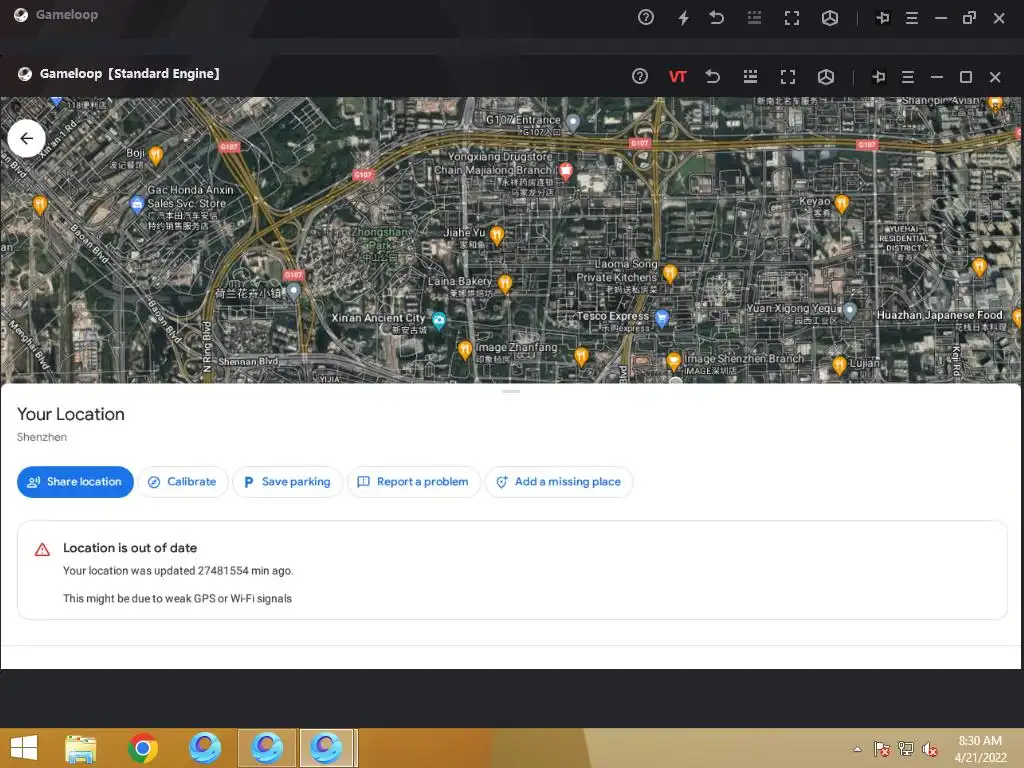
Task: Click the bottom sheet drag handle
Action: (x=511, y=391)
